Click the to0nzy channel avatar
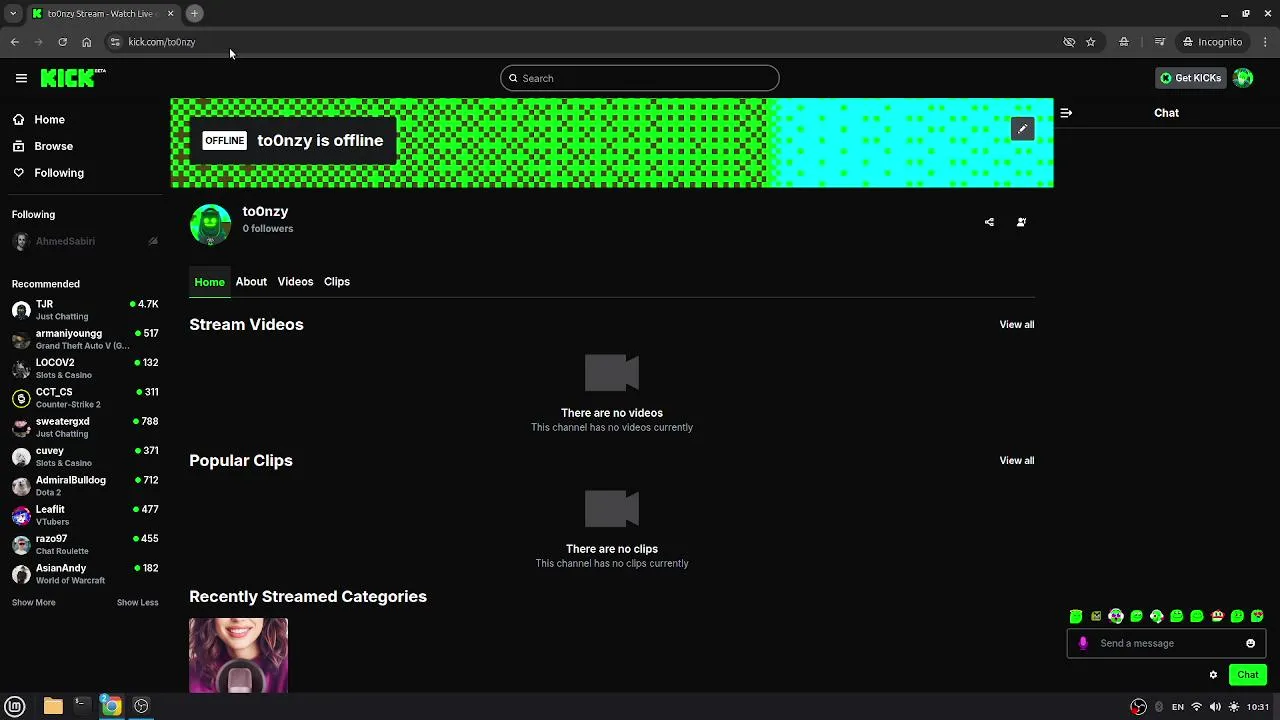Viewport: 1280px width, 720px height. tap(210, 224)
